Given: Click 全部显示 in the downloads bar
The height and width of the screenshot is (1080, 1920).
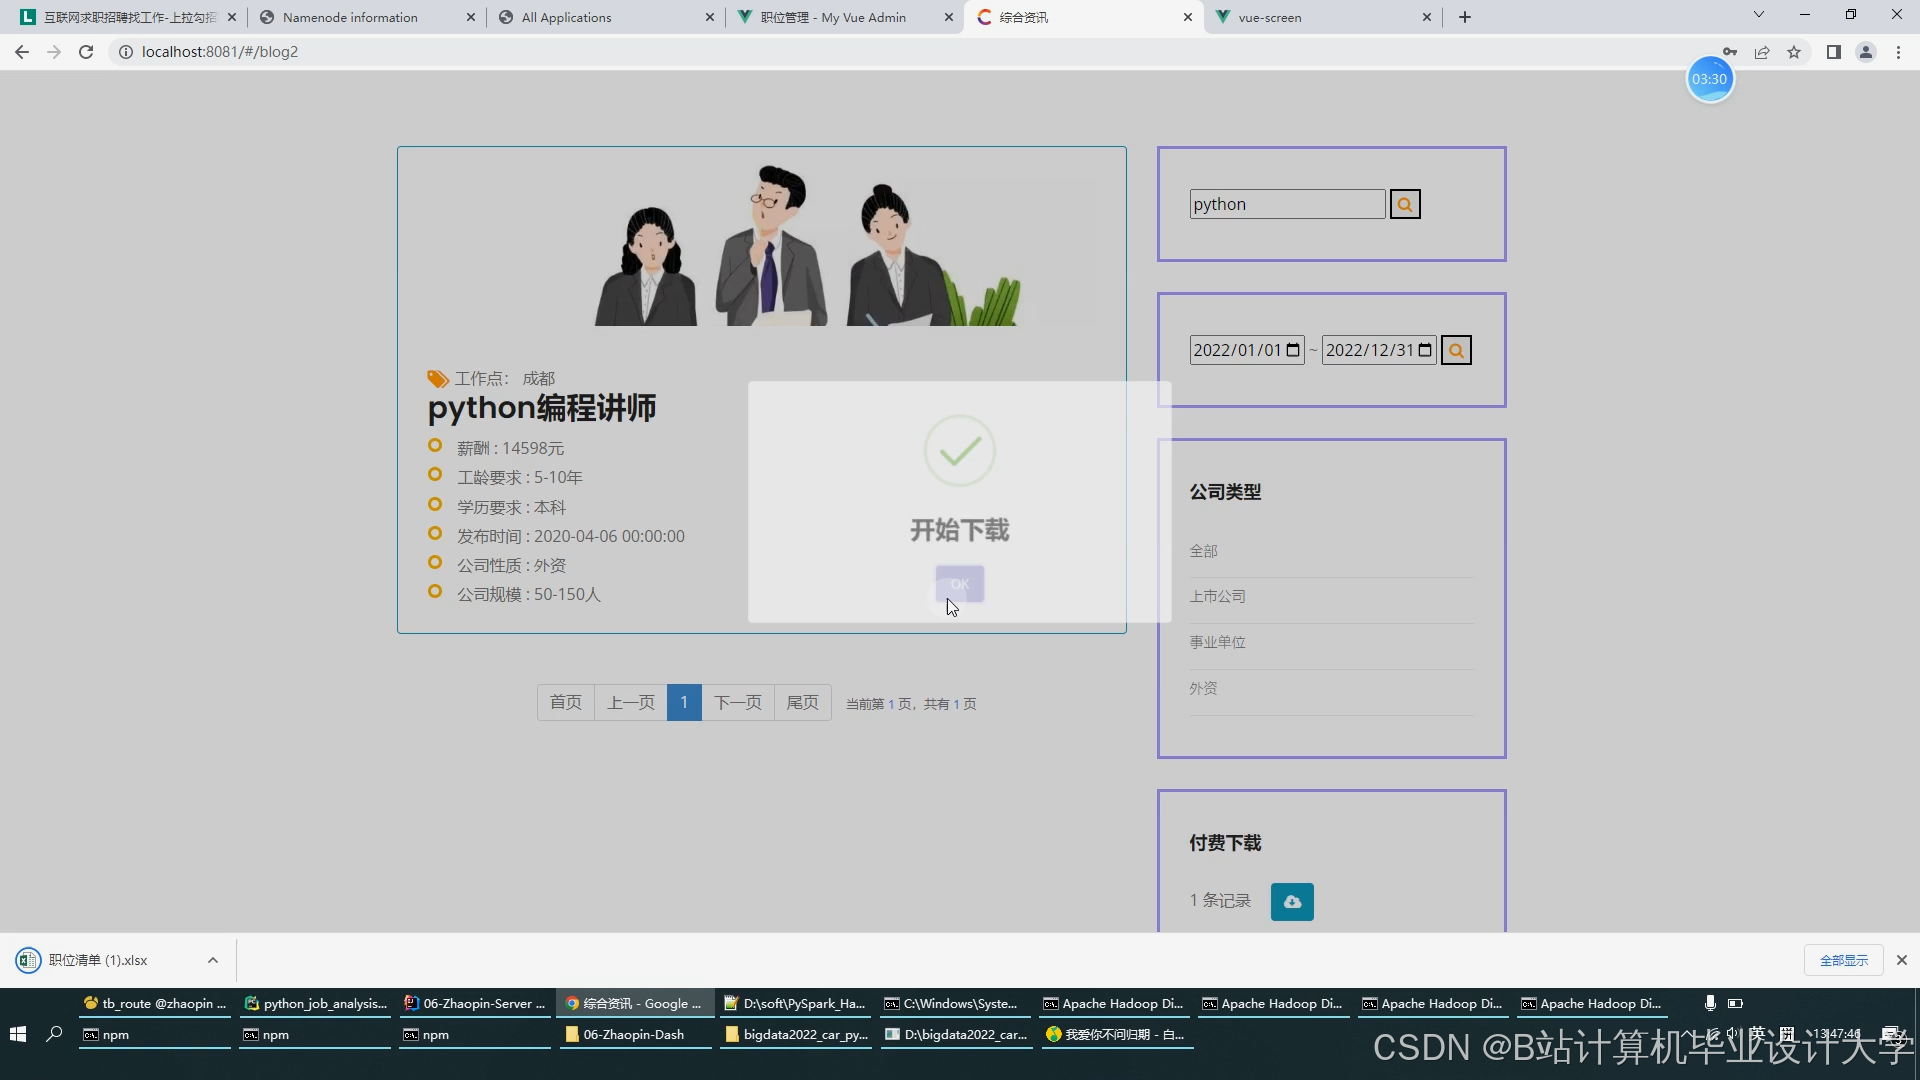Looking at the screenshot, I should [1843, 960].
